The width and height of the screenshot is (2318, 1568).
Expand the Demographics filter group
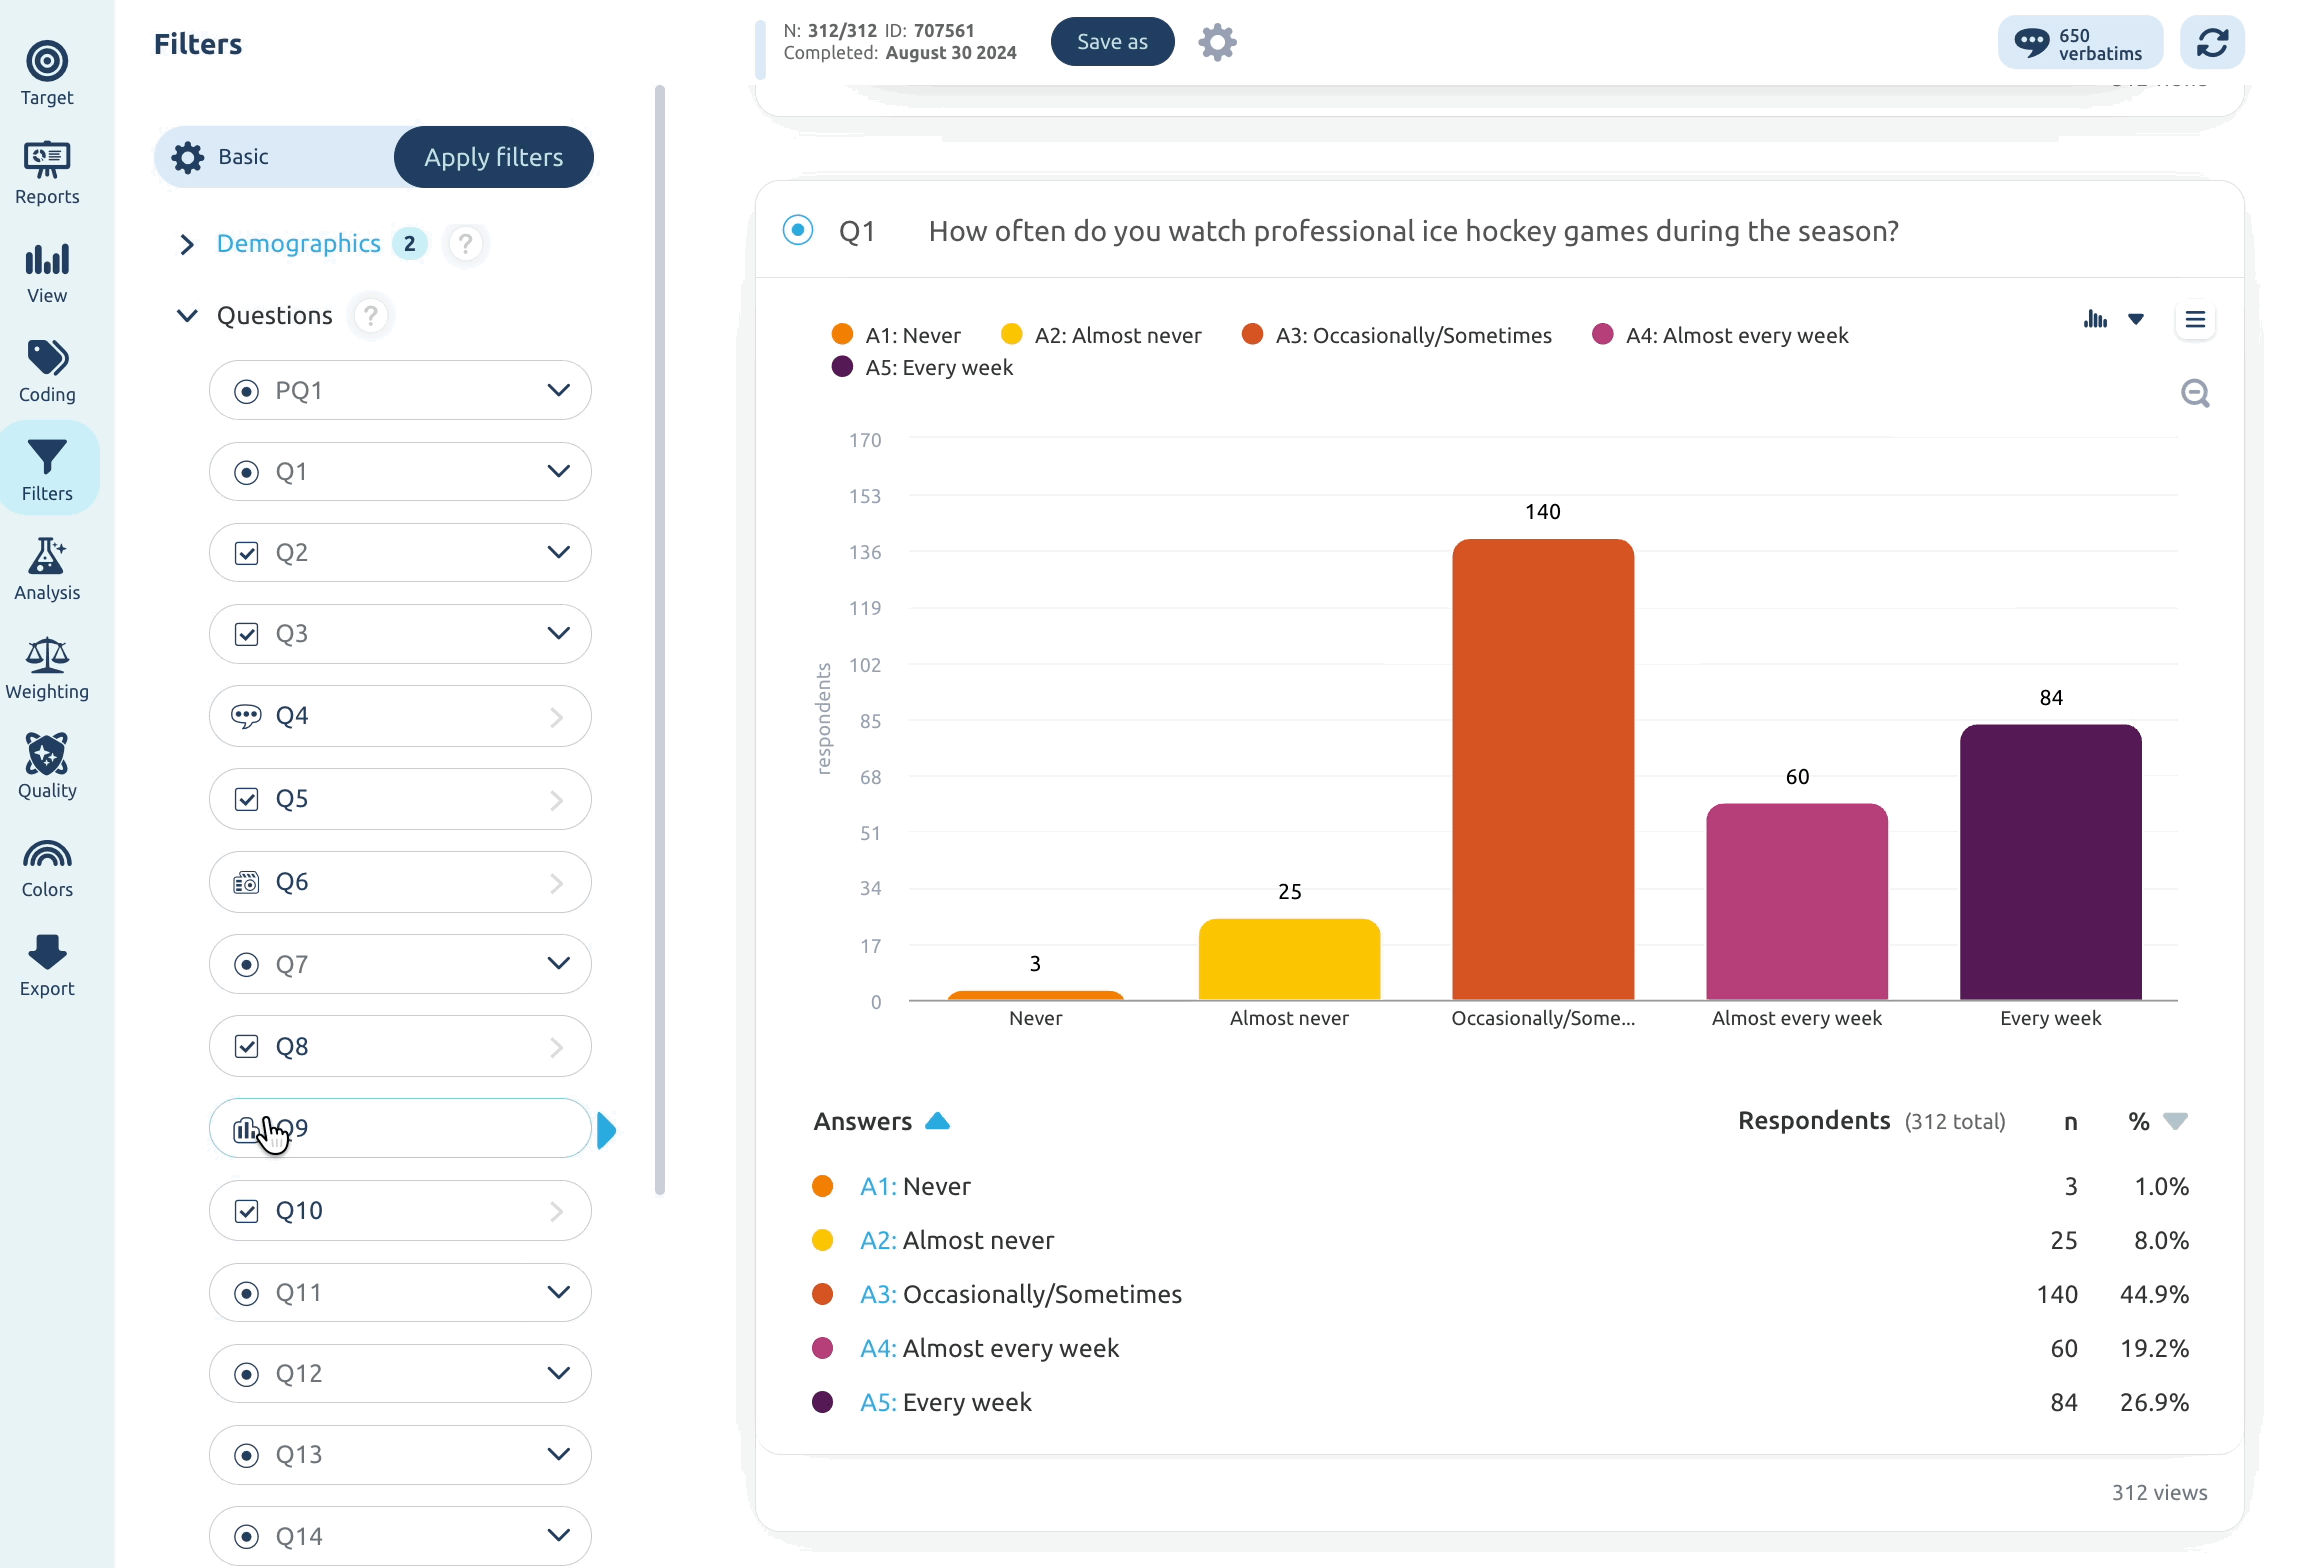186,244
